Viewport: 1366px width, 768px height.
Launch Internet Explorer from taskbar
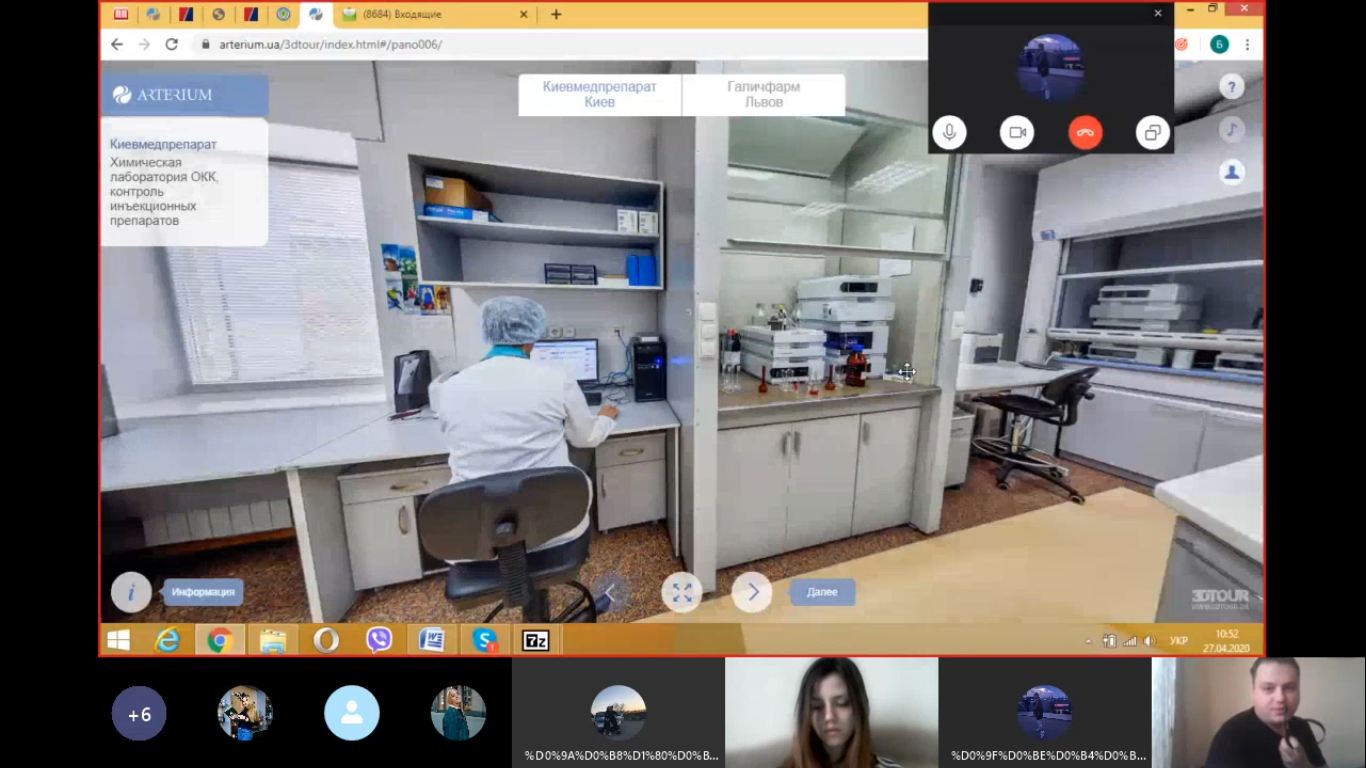[x=167, y=640]
